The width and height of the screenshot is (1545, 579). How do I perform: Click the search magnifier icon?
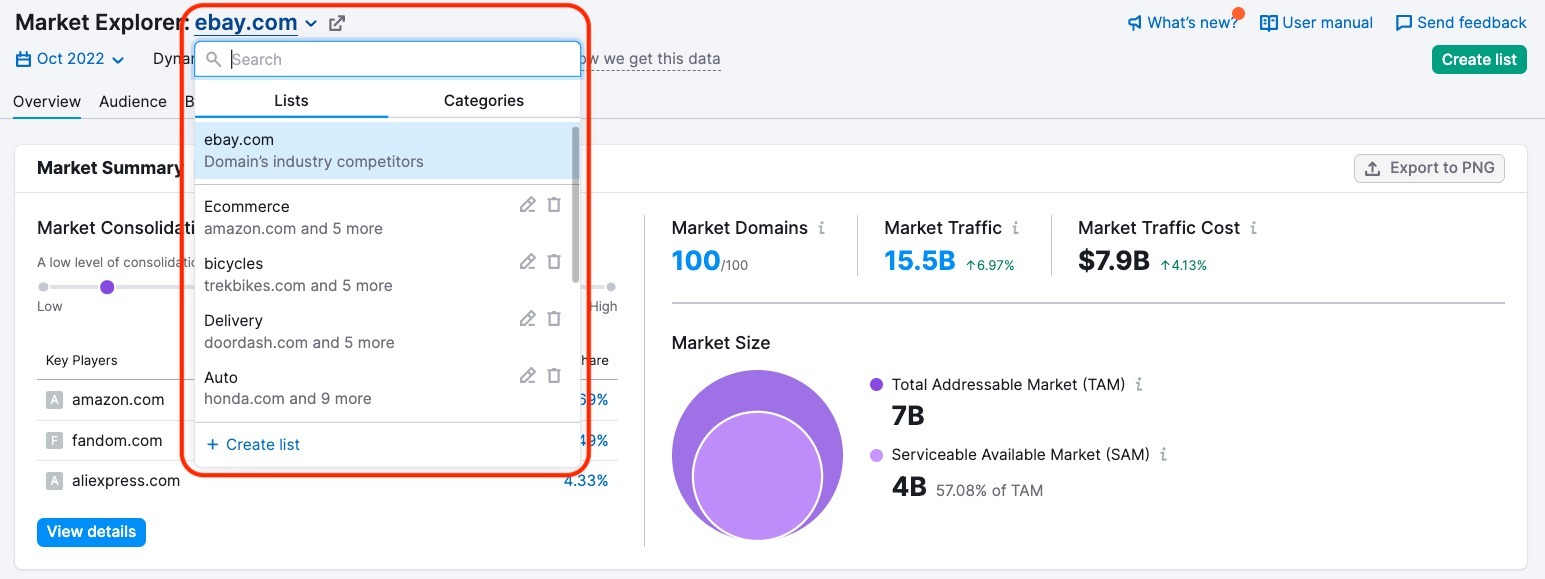(x=213, y=59)
